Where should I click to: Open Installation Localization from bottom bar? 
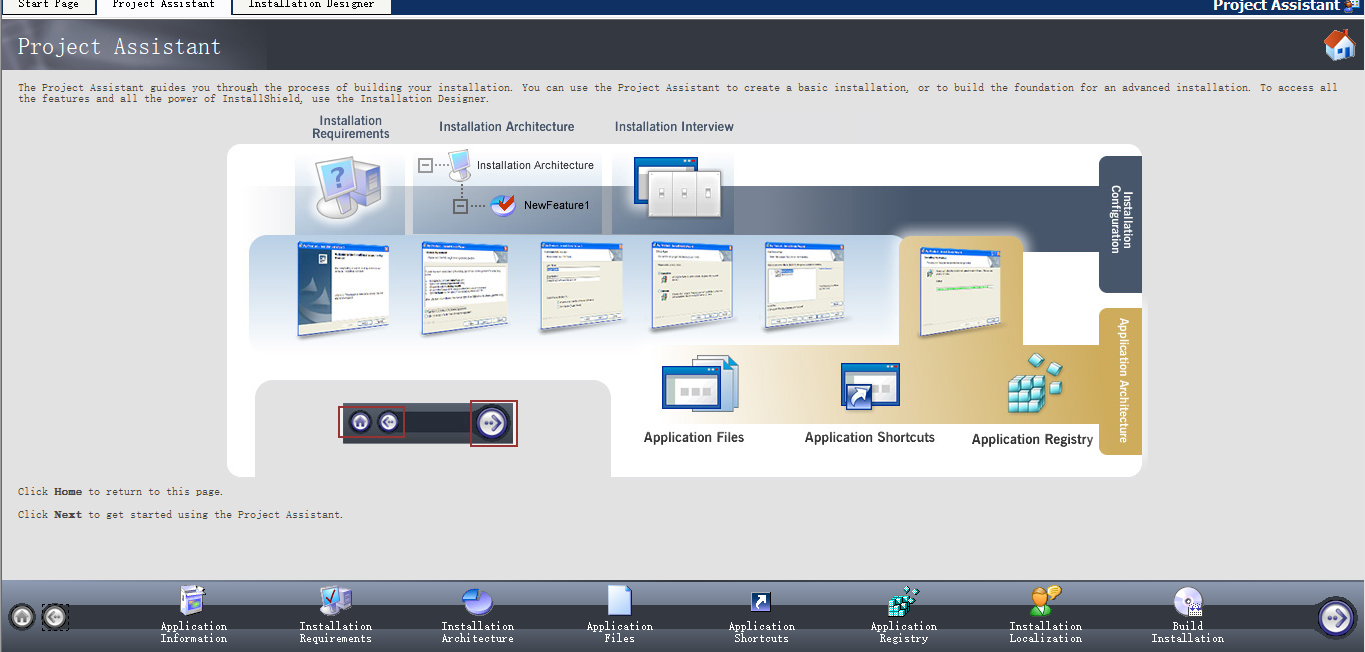pos(1046,615)
